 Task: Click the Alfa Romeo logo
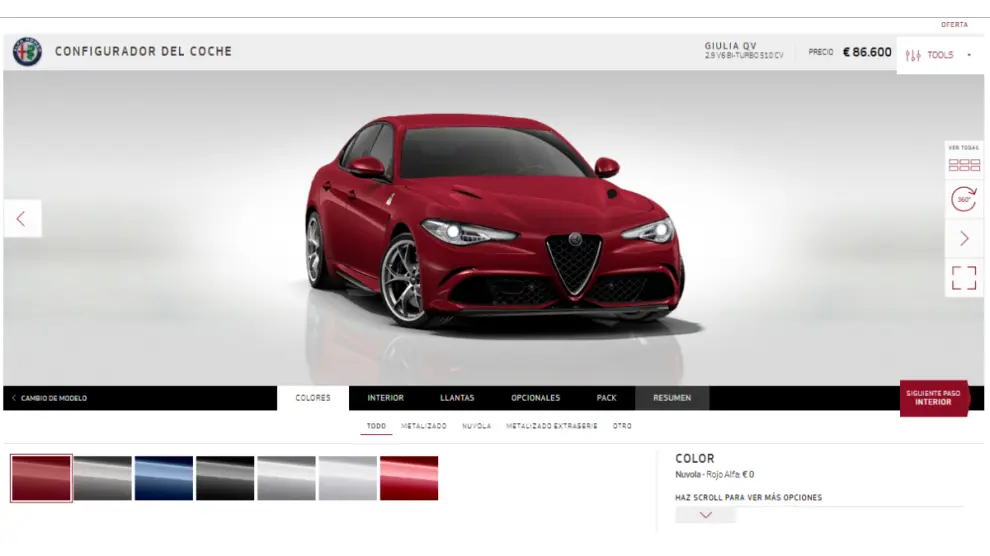point(27,52)
